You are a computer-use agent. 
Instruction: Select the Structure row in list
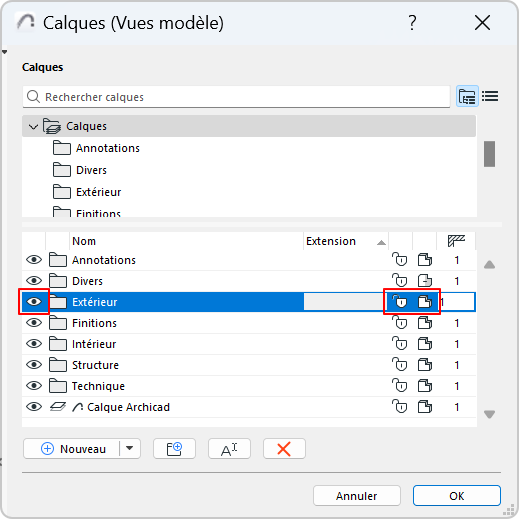pyautogui.click(x=249, y=365)
